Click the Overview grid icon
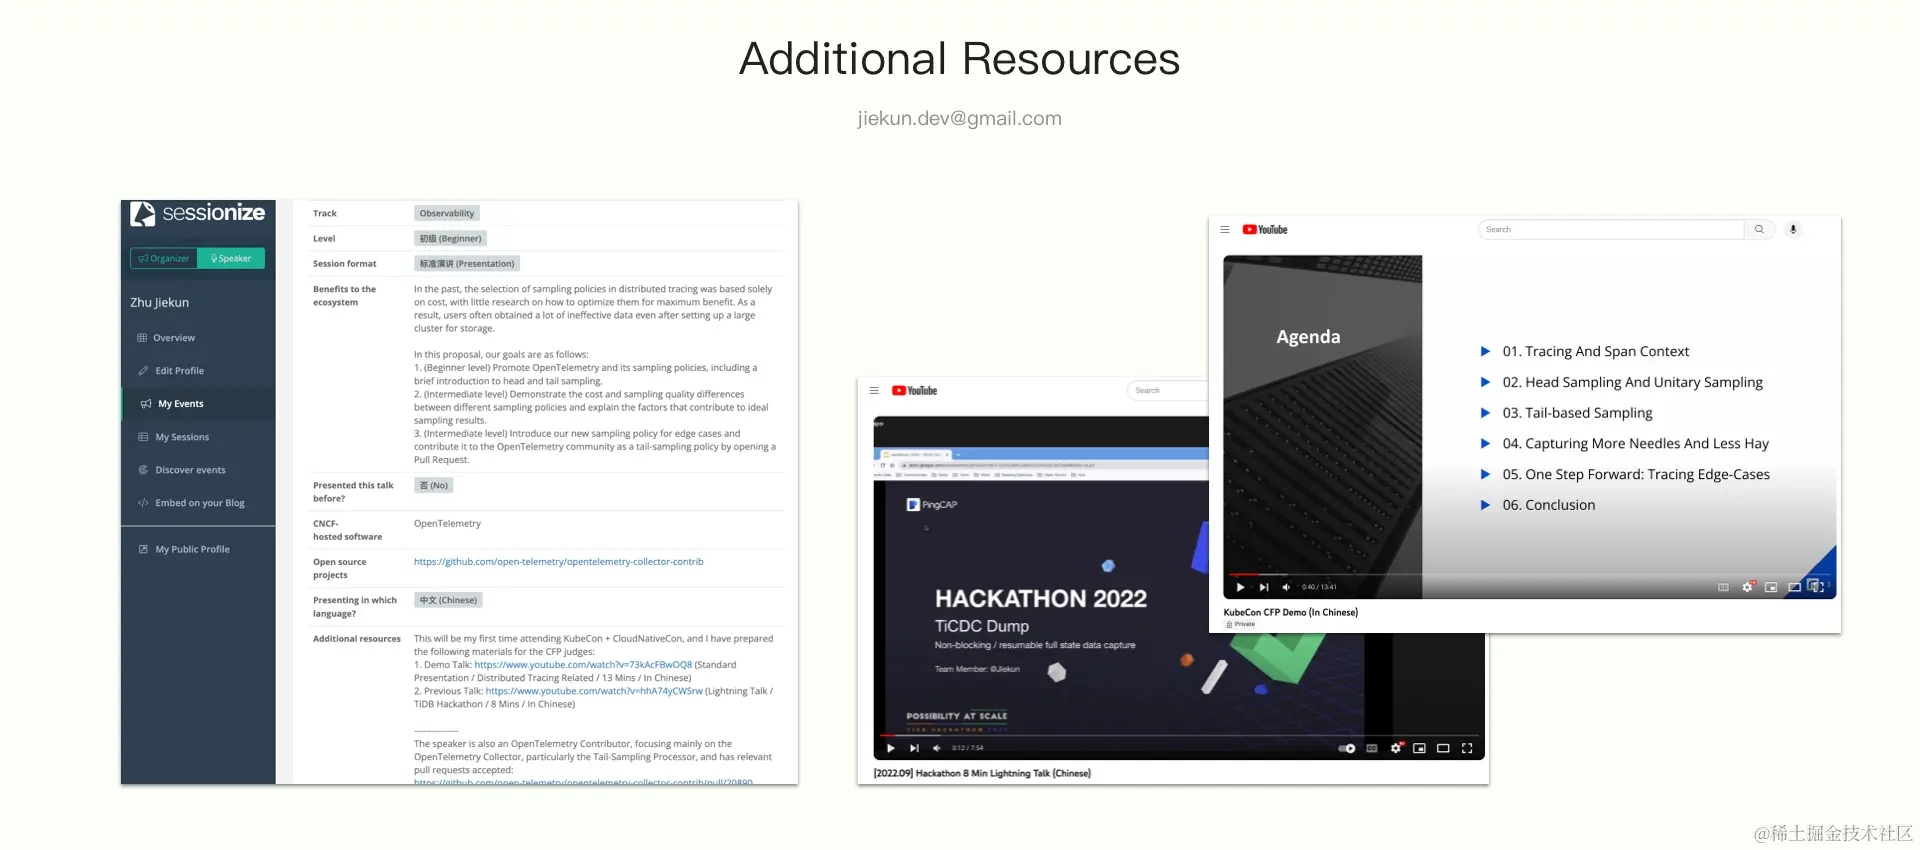The height and width of the screenshot is (850, 1920). [x=142, y=338]
